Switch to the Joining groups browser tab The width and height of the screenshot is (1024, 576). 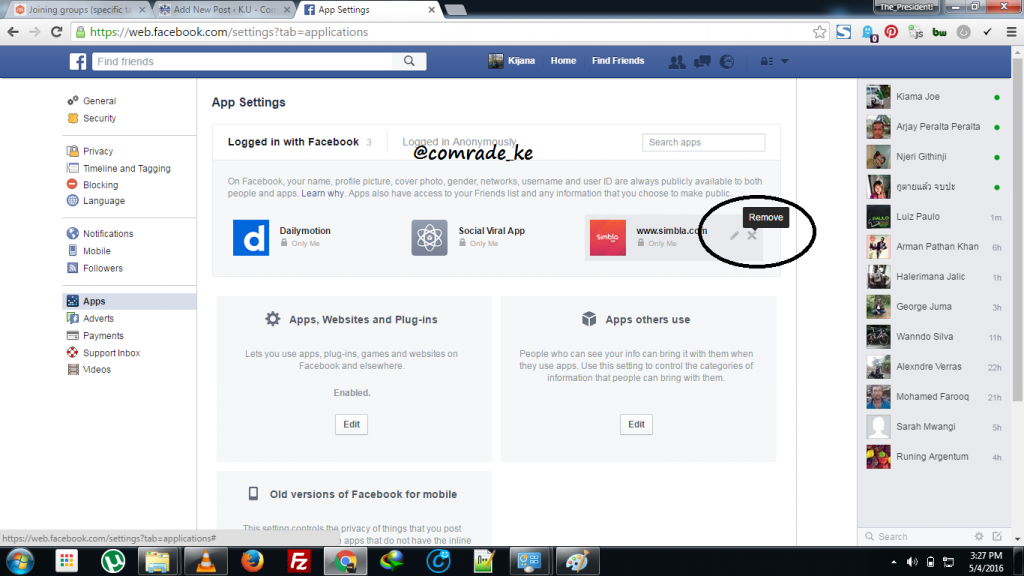coord(78,10)
